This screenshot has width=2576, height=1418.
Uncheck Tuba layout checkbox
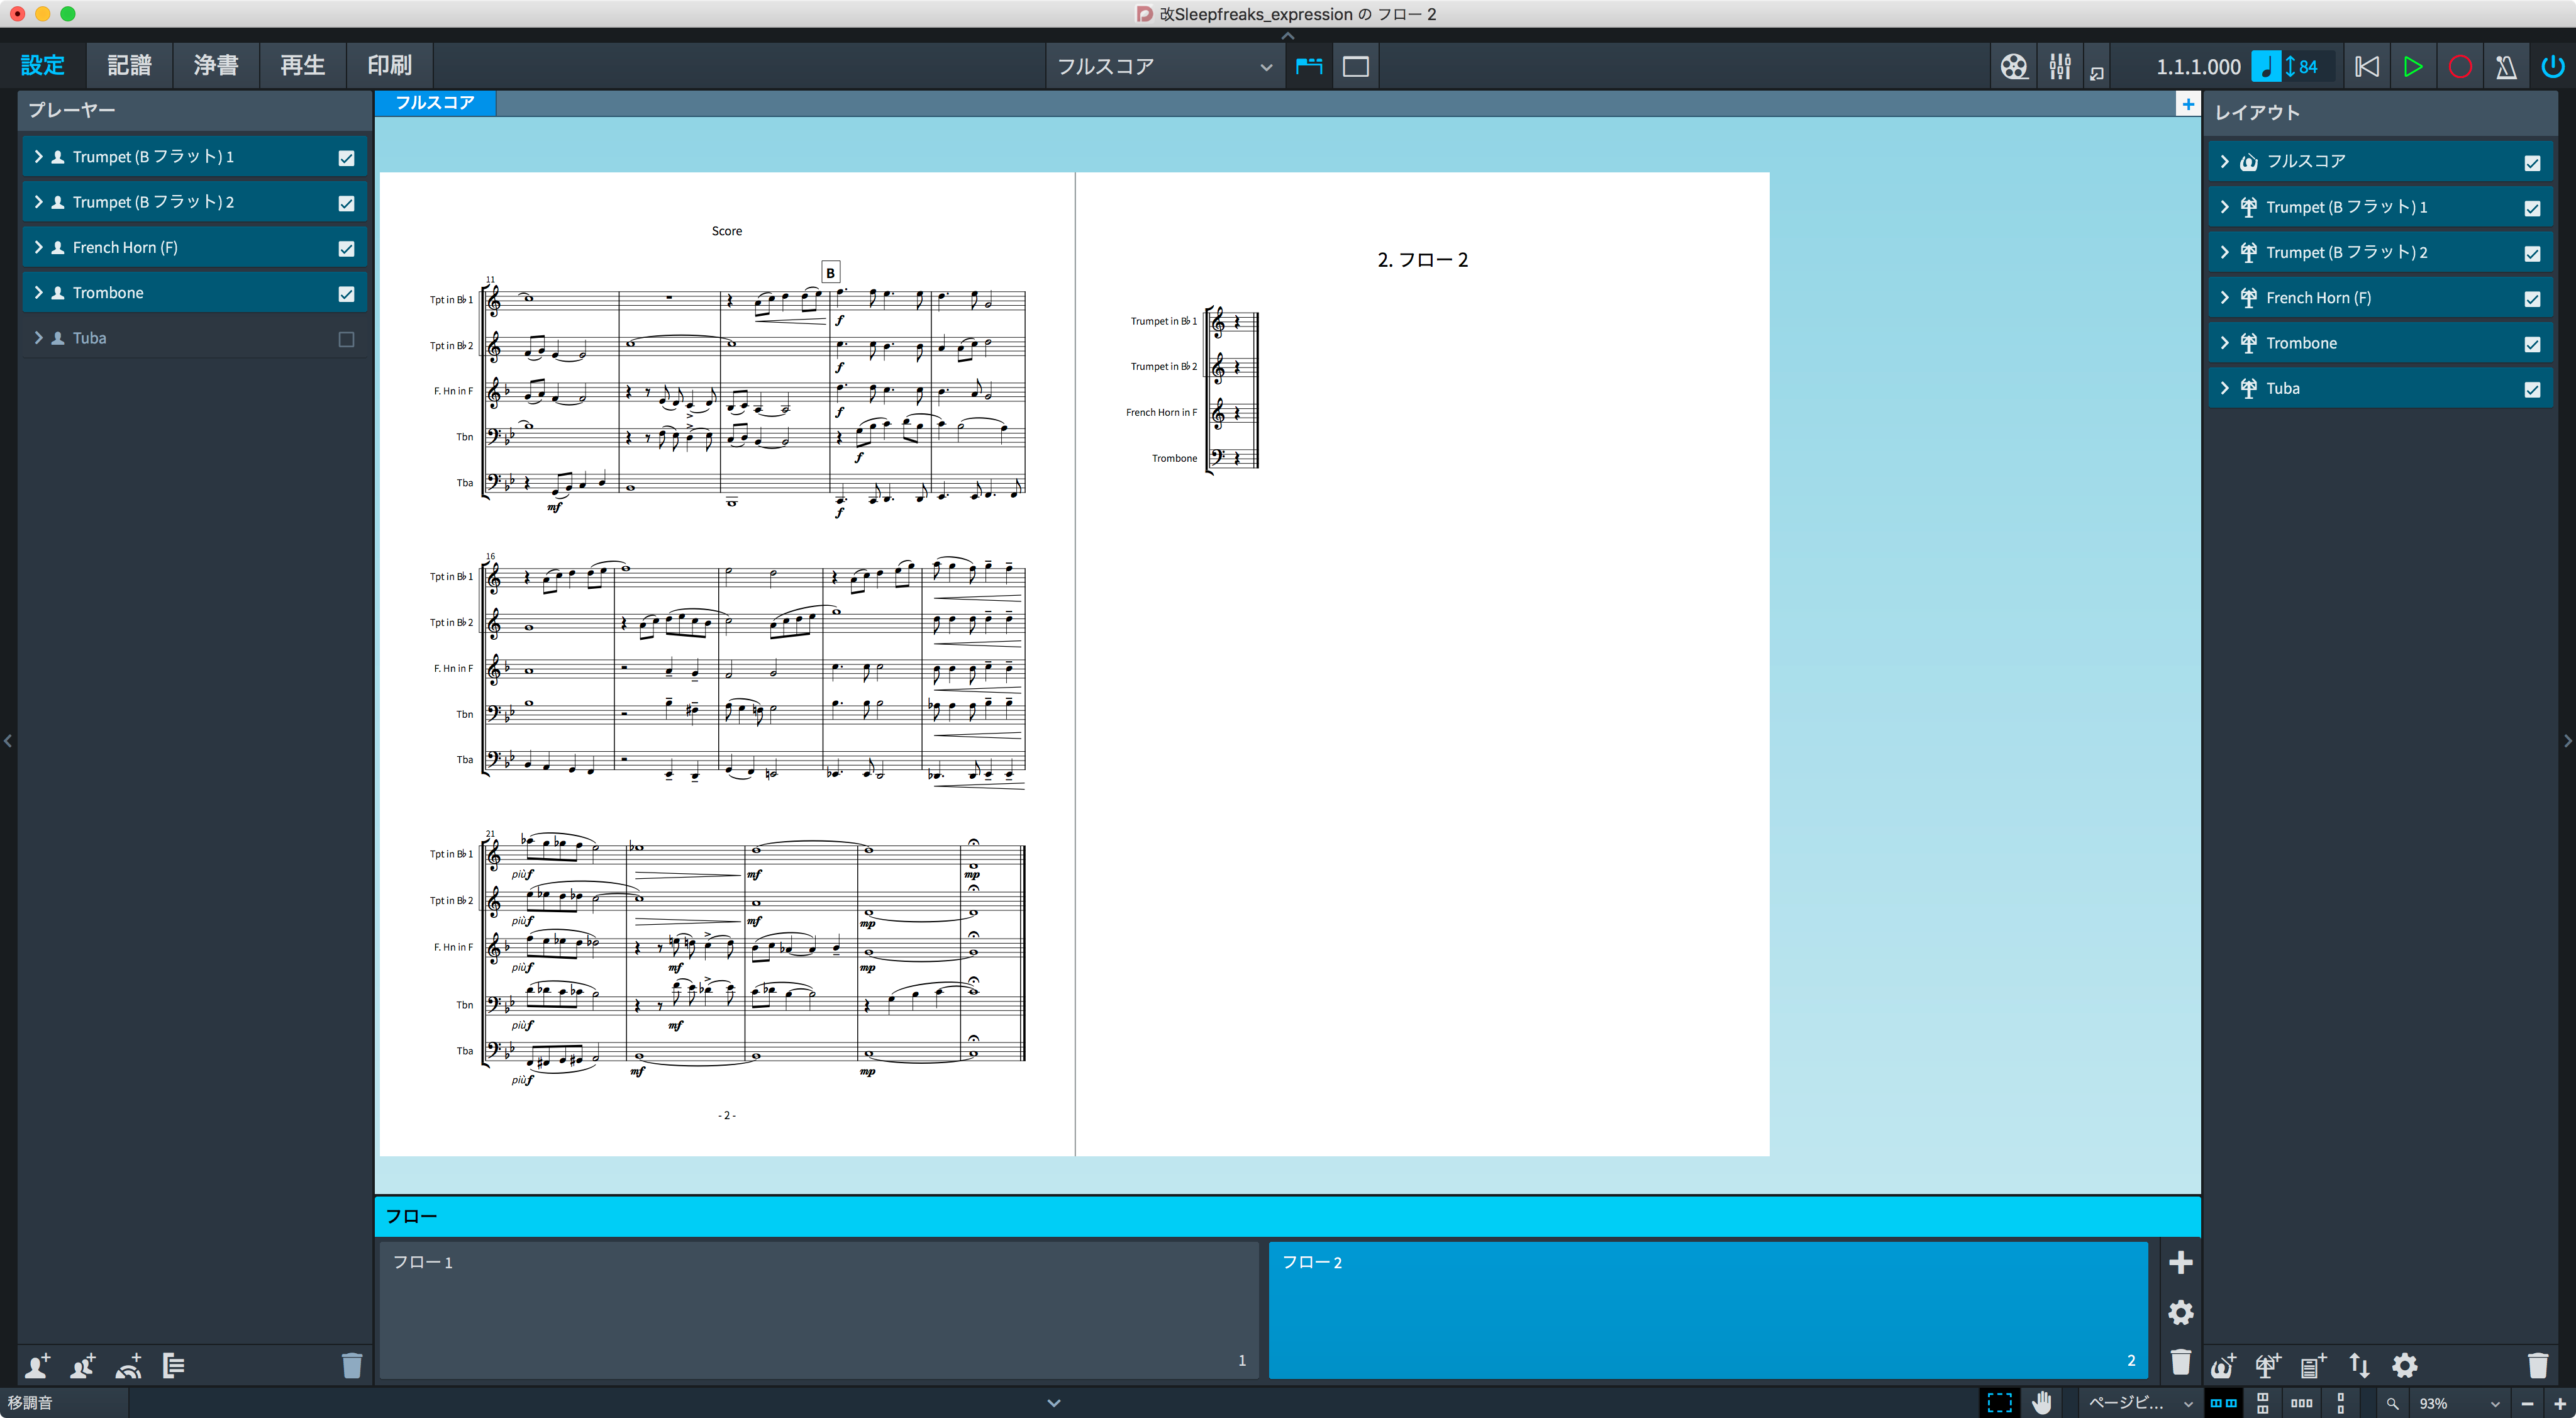pos(2531,390)
